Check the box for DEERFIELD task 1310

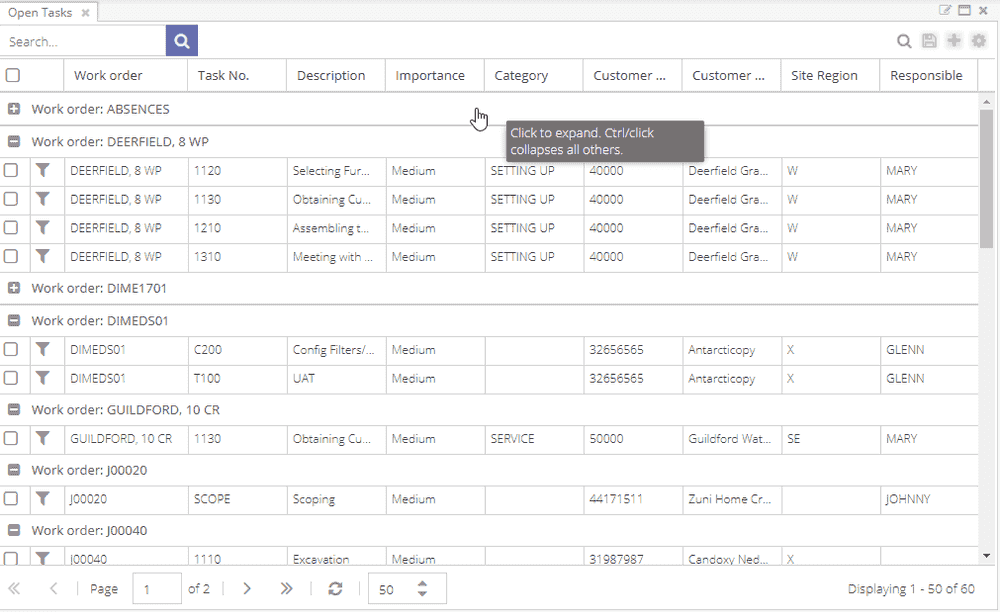tap(11, 256)
